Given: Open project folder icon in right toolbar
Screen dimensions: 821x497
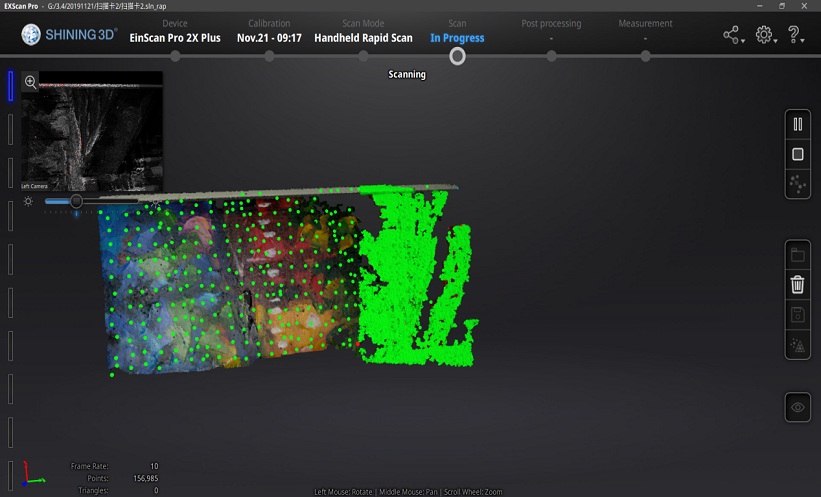Looking at the screenshot, I should pos(797,255).
